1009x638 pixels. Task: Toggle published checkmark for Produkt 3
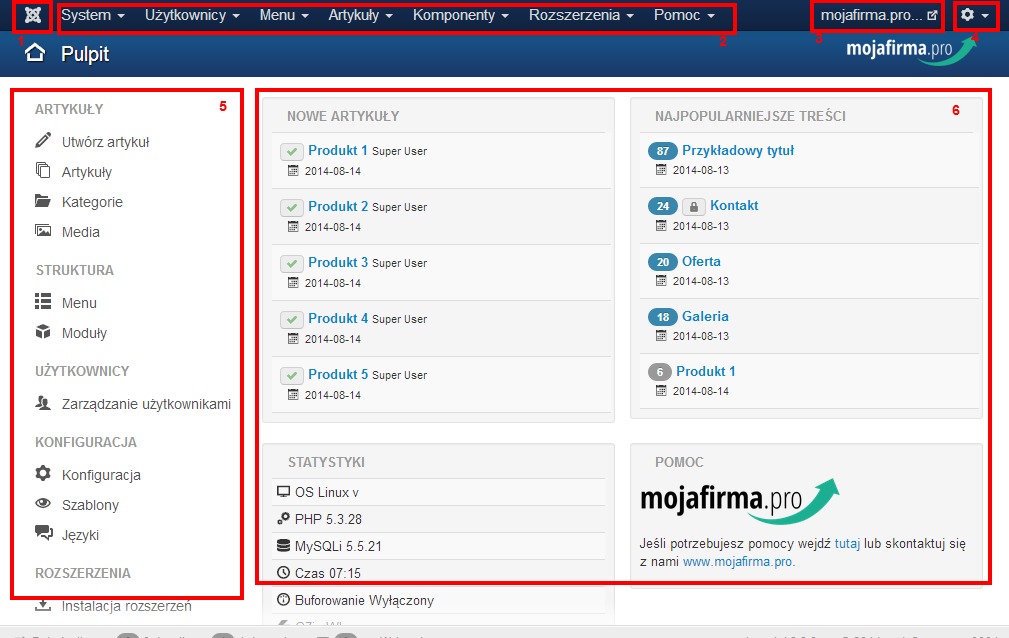coord(292,263)
